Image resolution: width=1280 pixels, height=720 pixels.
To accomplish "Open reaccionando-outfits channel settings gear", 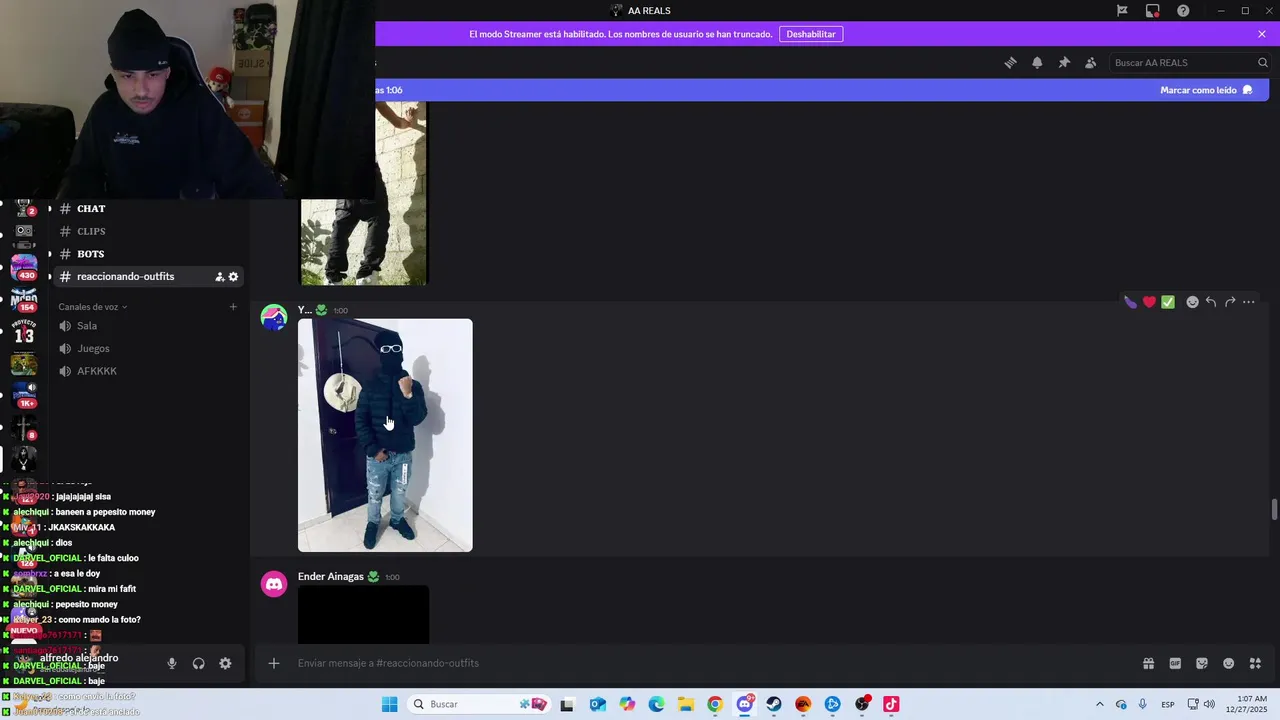I will 234,277.
